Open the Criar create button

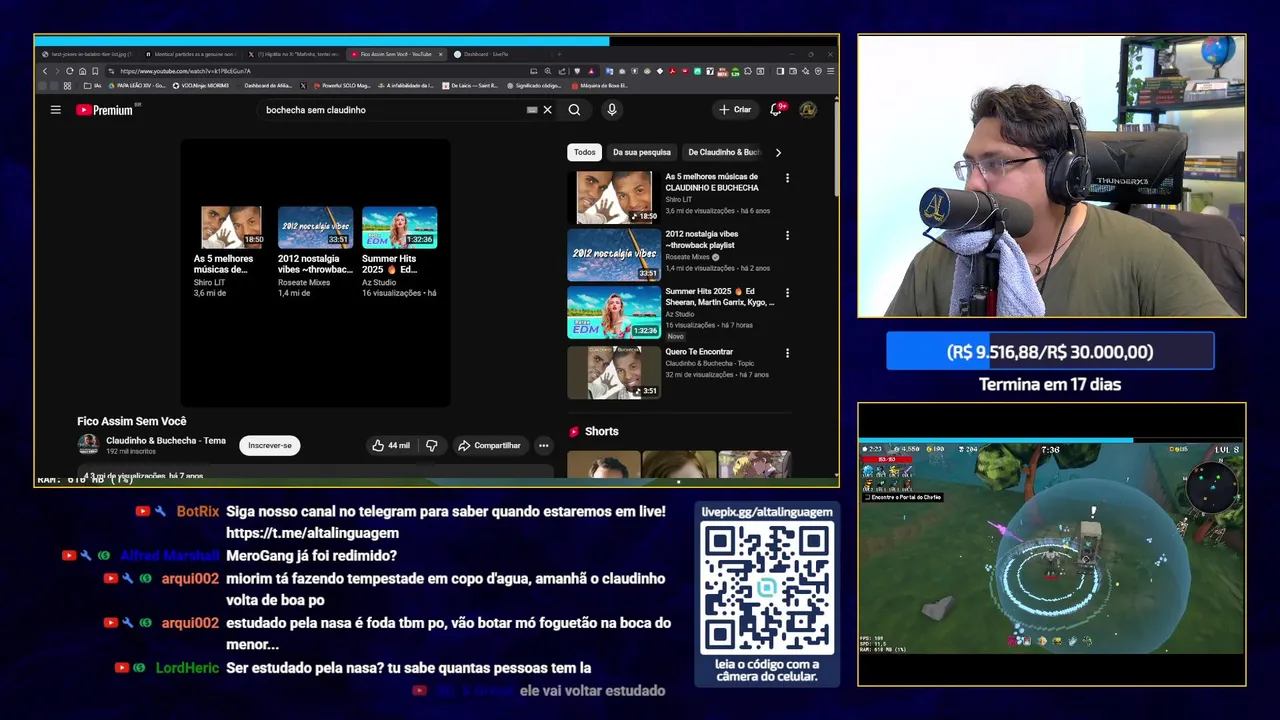735,110
